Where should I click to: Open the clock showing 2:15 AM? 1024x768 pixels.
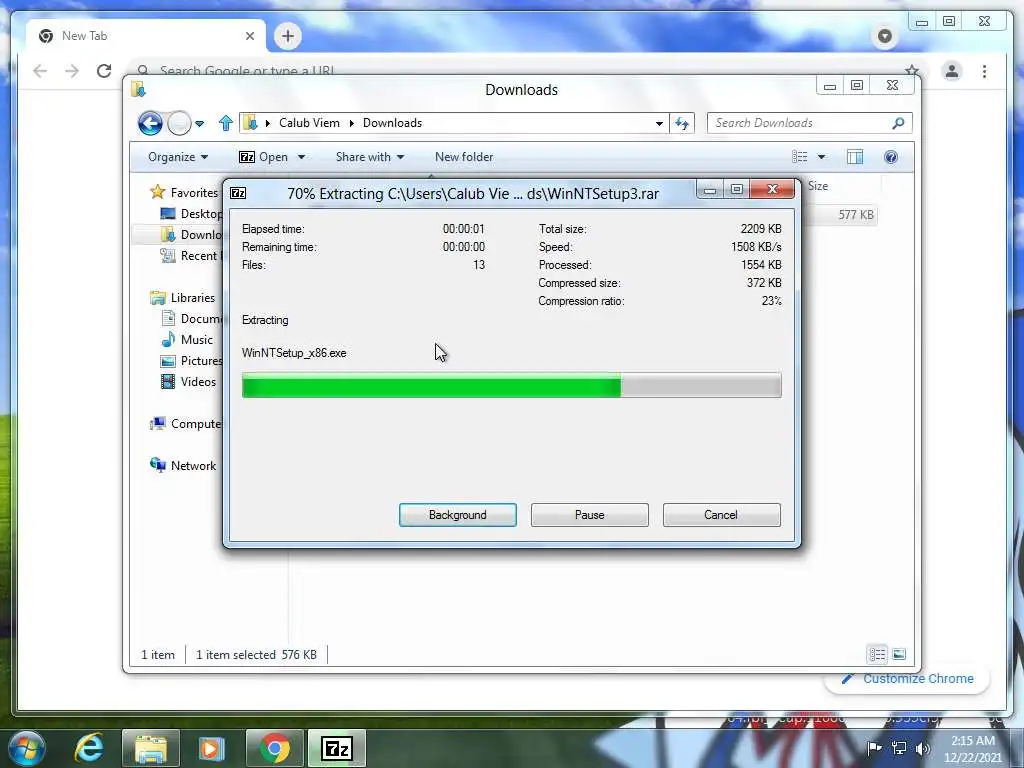(x=973, y=749)
